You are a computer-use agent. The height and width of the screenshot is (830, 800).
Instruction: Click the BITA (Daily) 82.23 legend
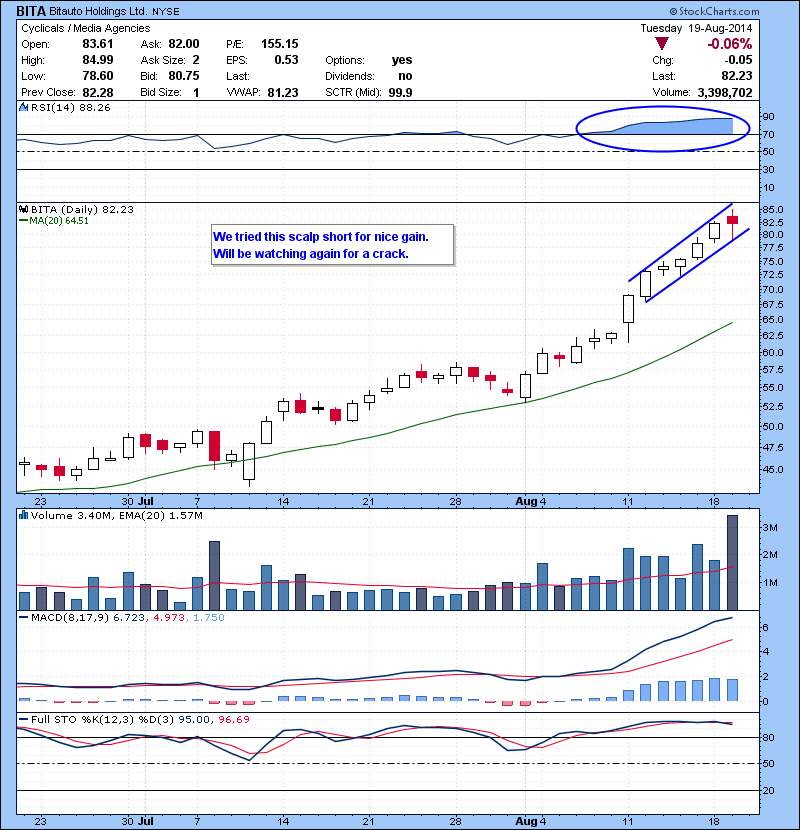click(83, 209)
